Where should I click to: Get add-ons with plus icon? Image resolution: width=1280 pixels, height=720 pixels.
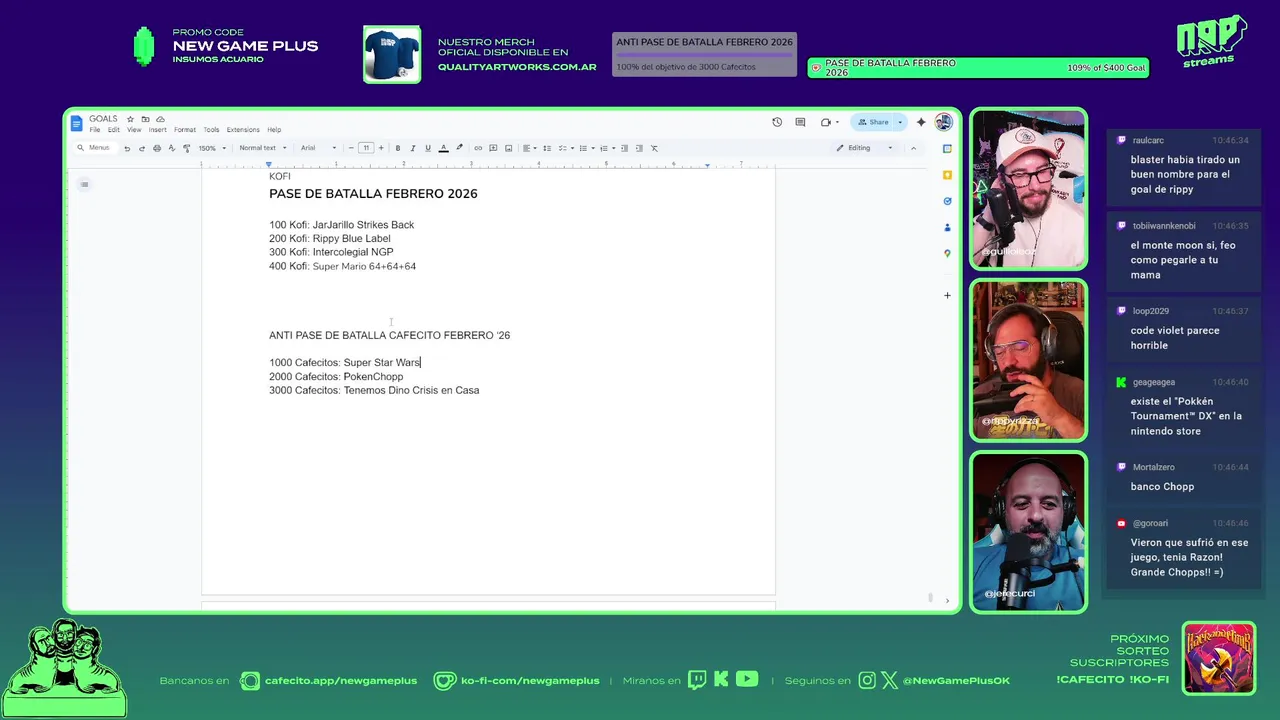point(947,295)
